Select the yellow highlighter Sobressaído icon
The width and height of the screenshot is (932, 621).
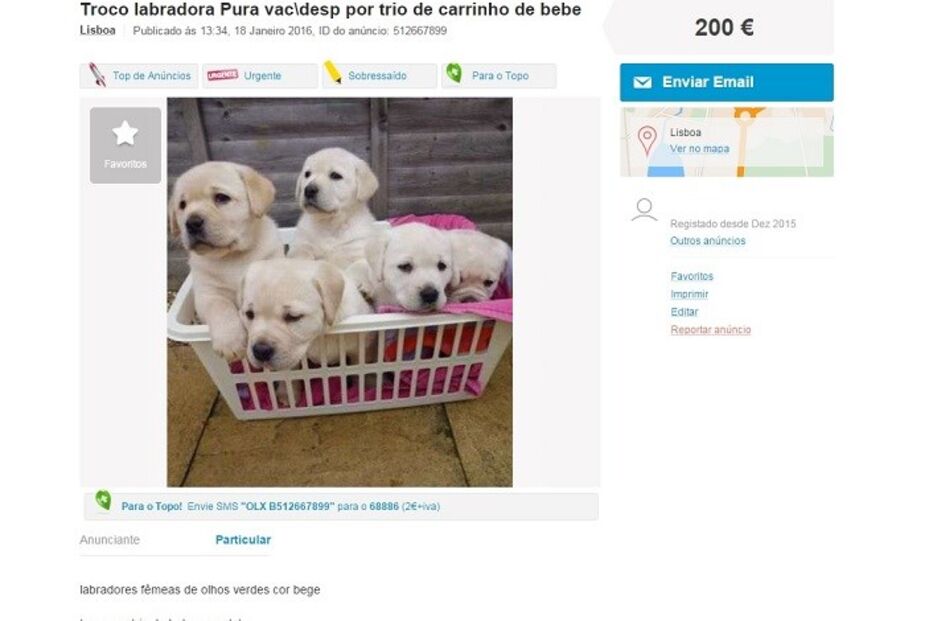coord(333,74)
